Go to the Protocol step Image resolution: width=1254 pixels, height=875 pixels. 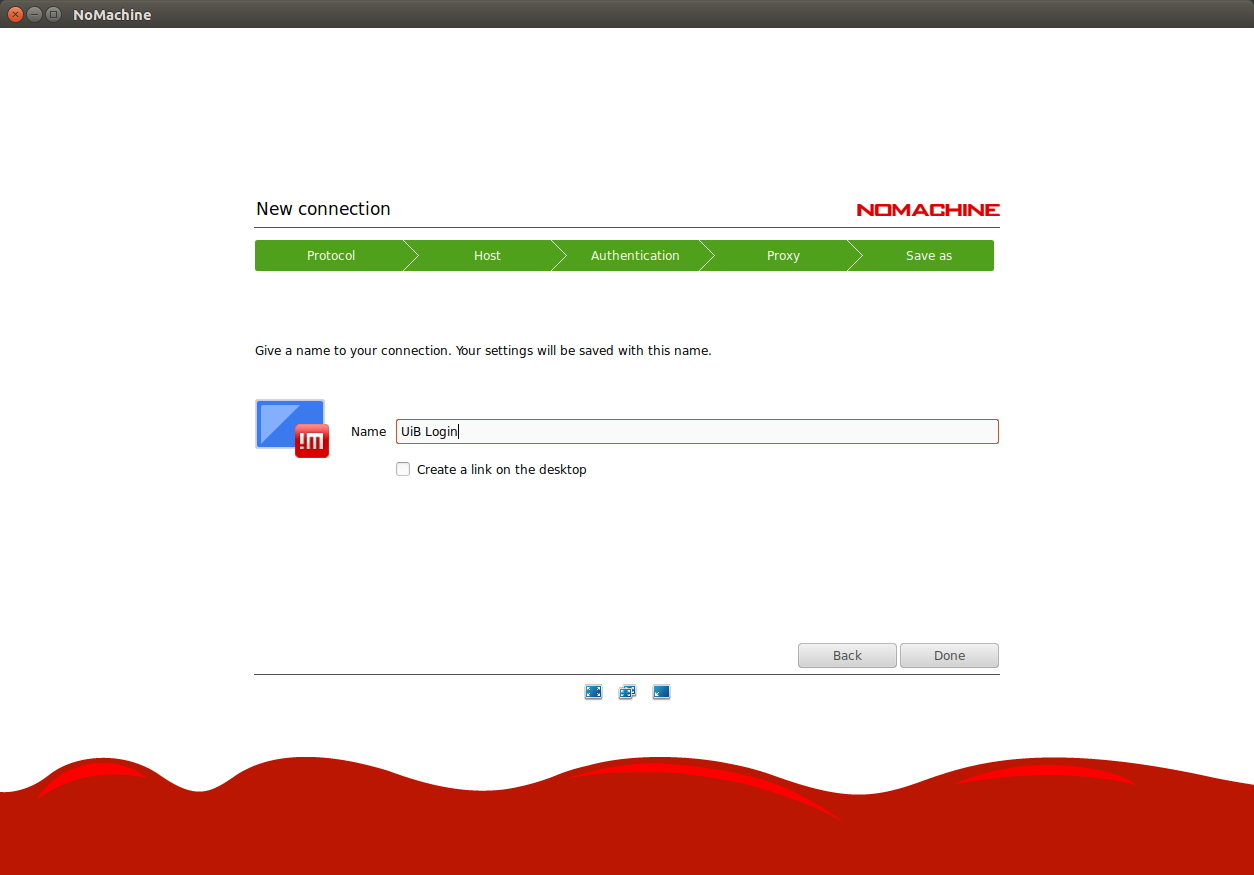330,256
